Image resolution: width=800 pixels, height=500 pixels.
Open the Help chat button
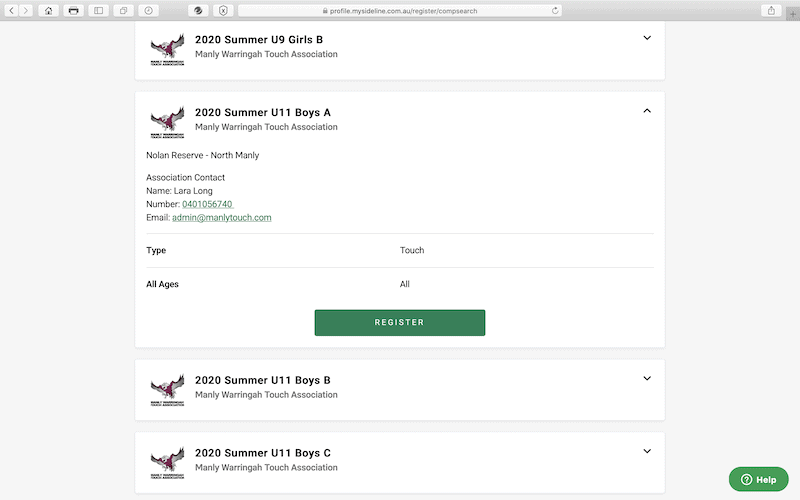(x=758, y=479)
